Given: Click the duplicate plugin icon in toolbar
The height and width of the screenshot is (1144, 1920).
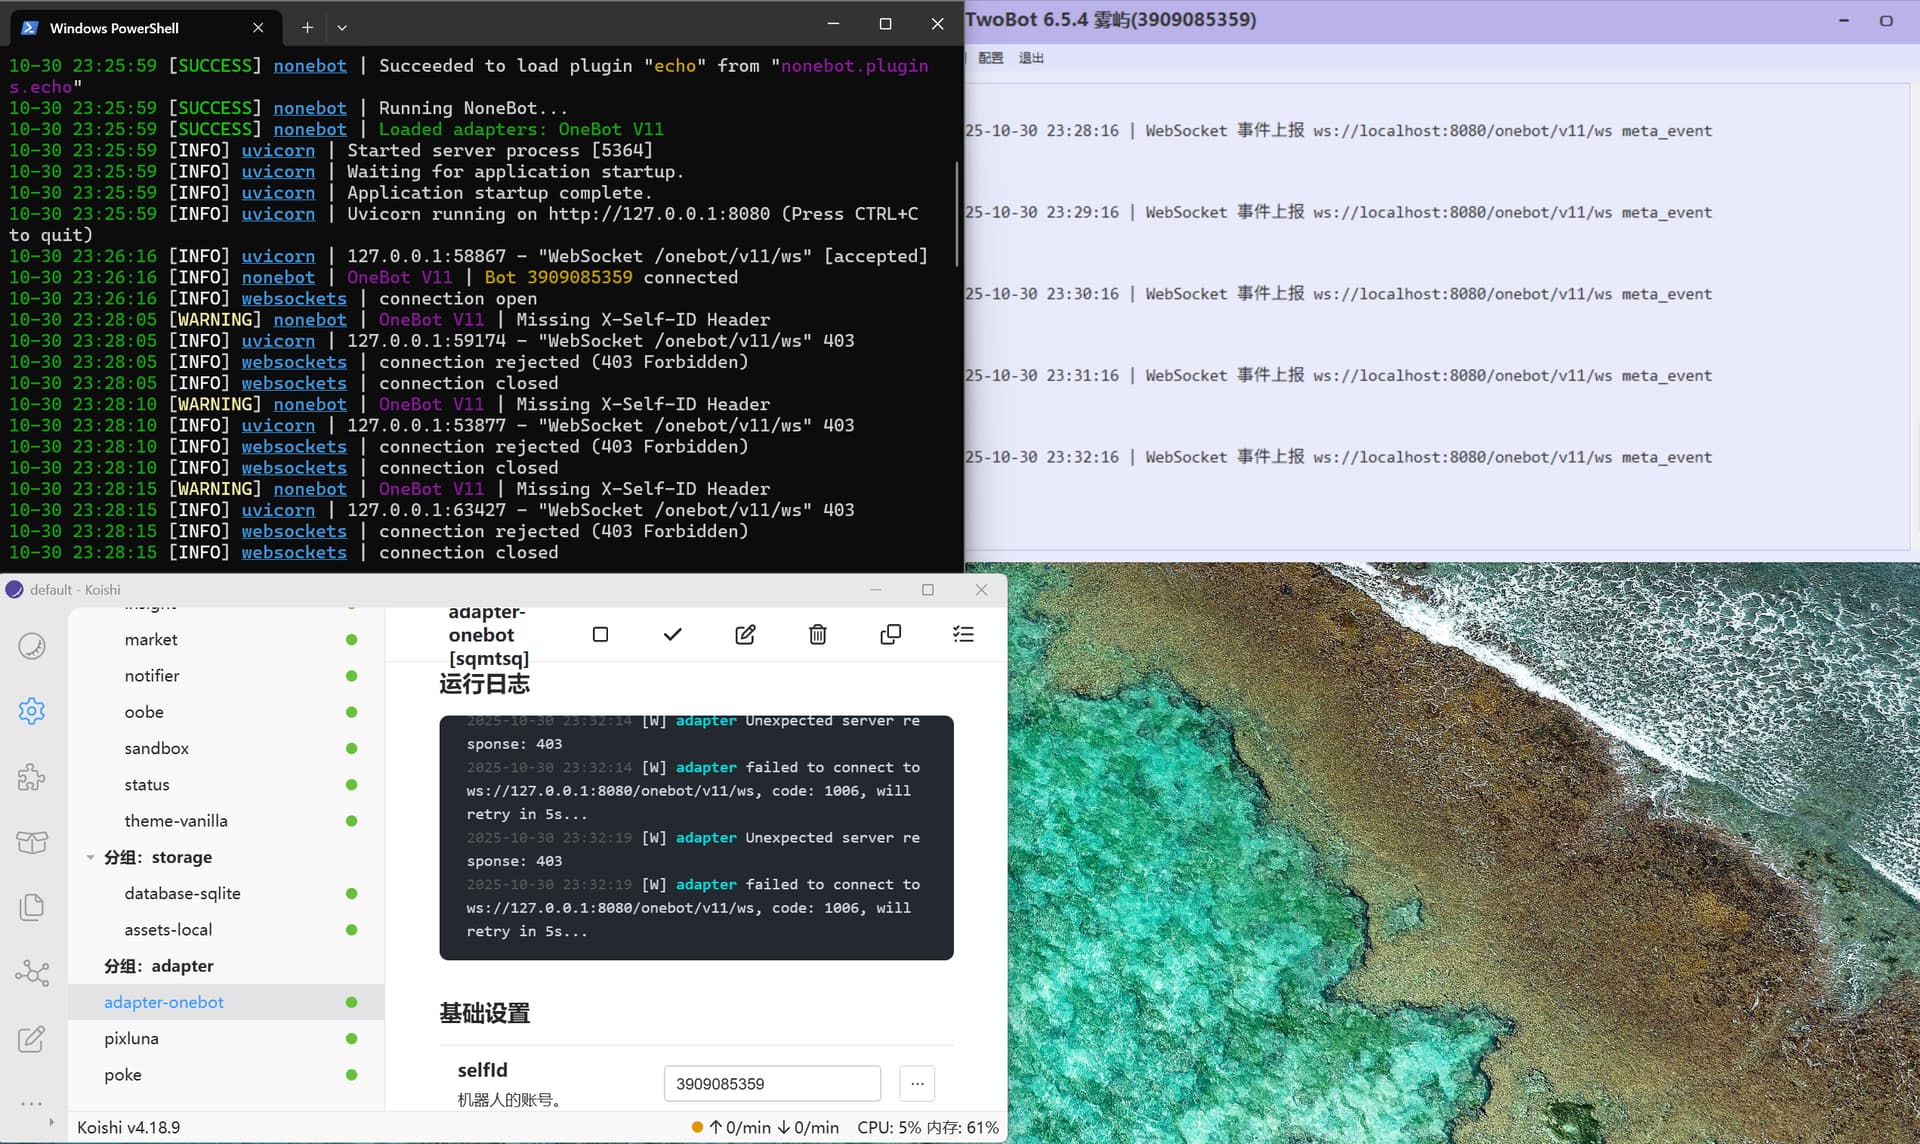Looking at the screenshot, I should point(890,634).
